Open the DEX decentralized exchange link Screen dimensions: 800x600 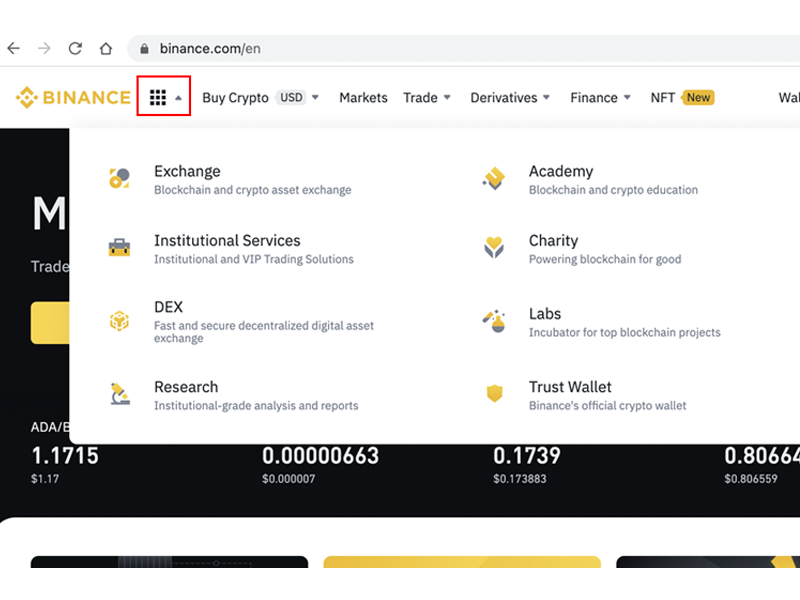(168, 307)
